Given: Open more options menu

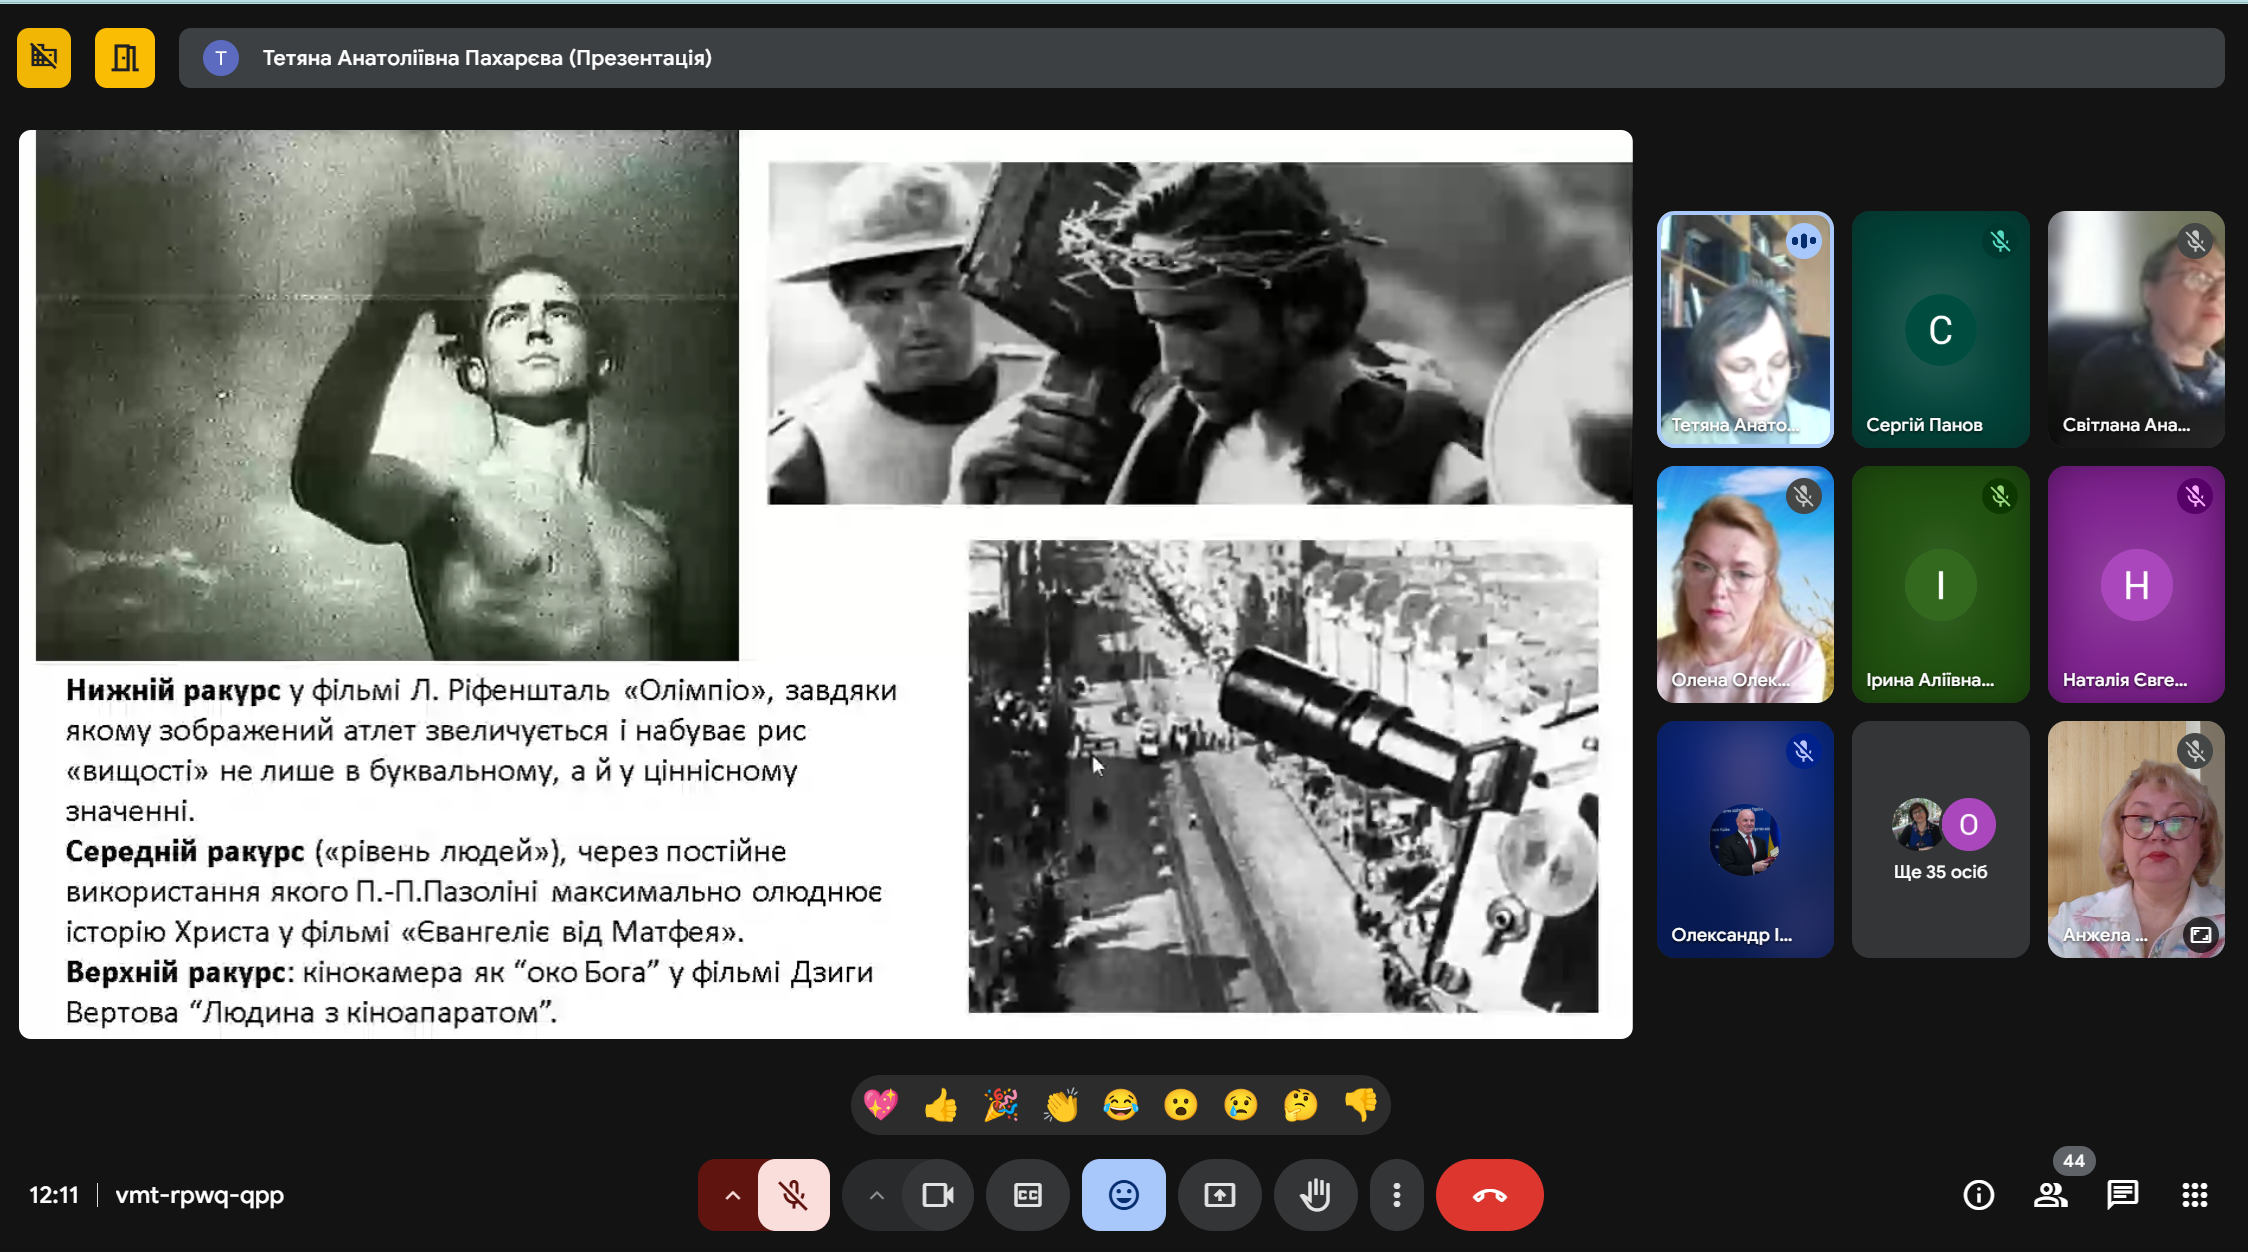Looking at the screenshot, I should coord(1397,1195).
